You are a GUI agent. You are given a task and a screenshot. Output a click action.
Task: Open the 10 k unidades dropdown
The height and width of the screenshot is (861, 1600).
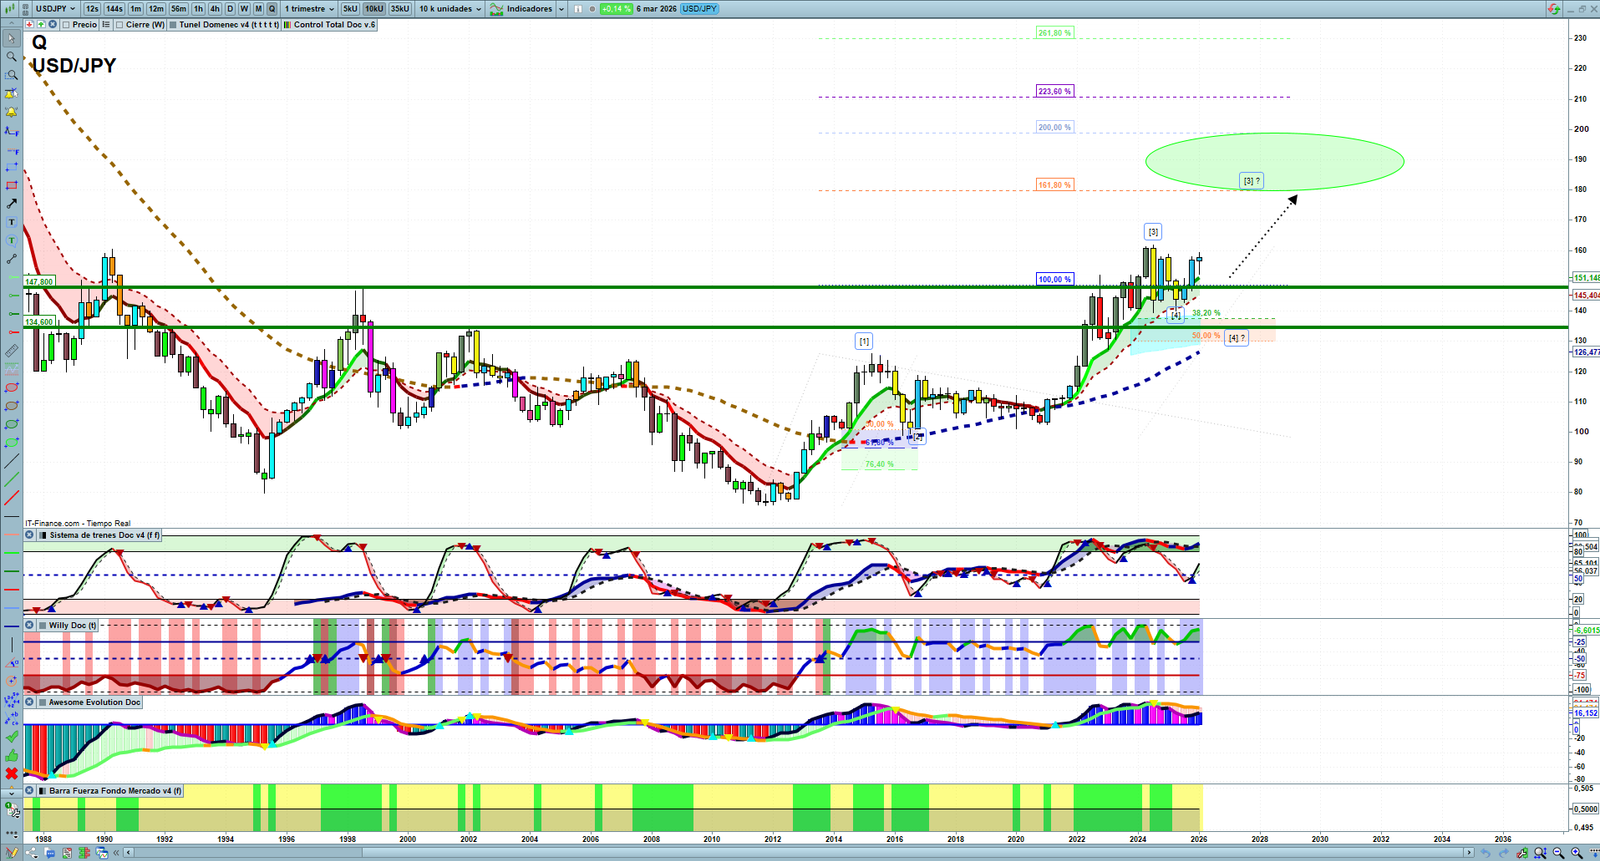coord(450,9)
